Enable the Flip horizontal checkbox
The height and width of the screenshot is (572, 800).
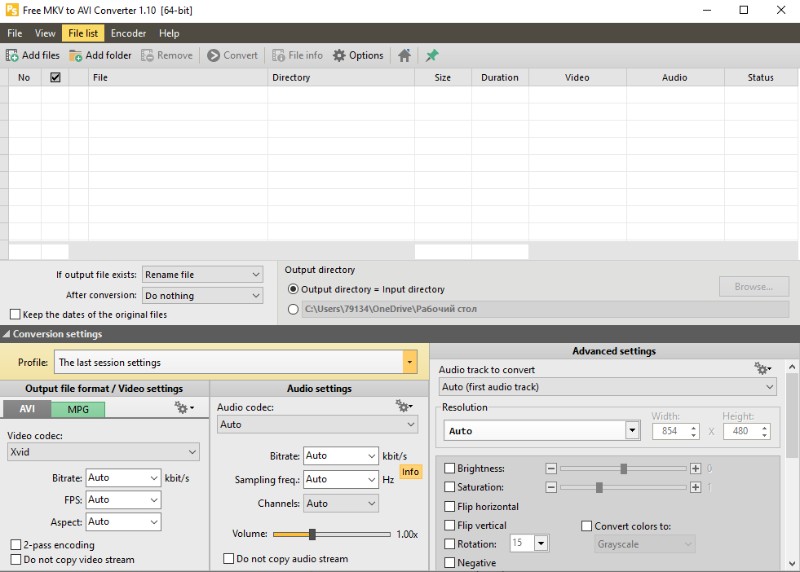[x=449, y=506]
